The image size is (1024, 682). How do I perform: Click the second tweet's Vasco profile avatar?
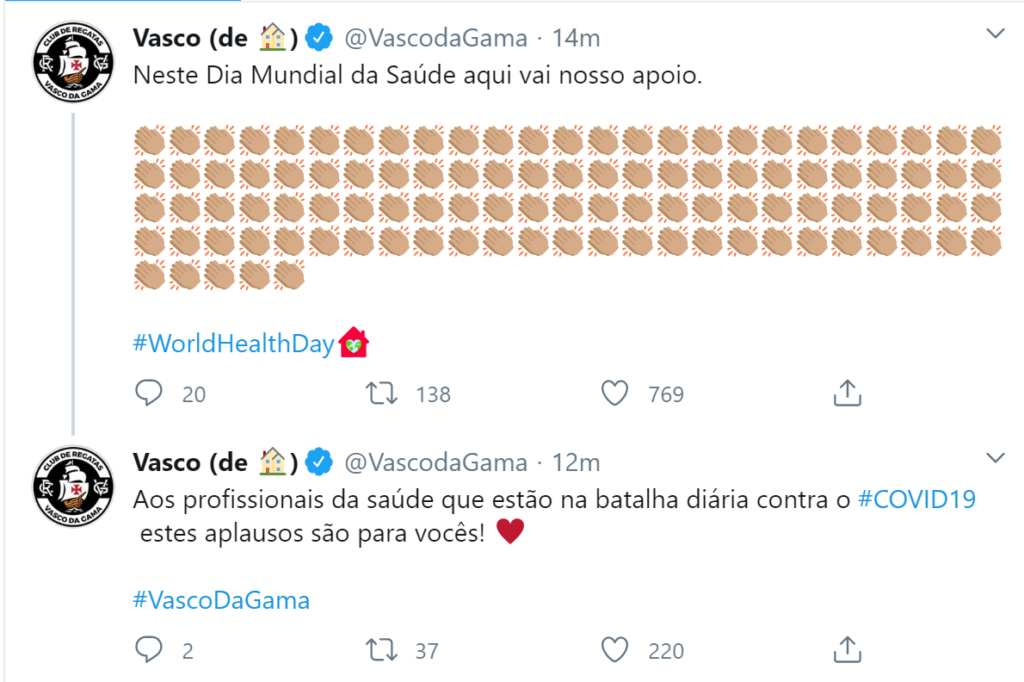pos(72,487)
